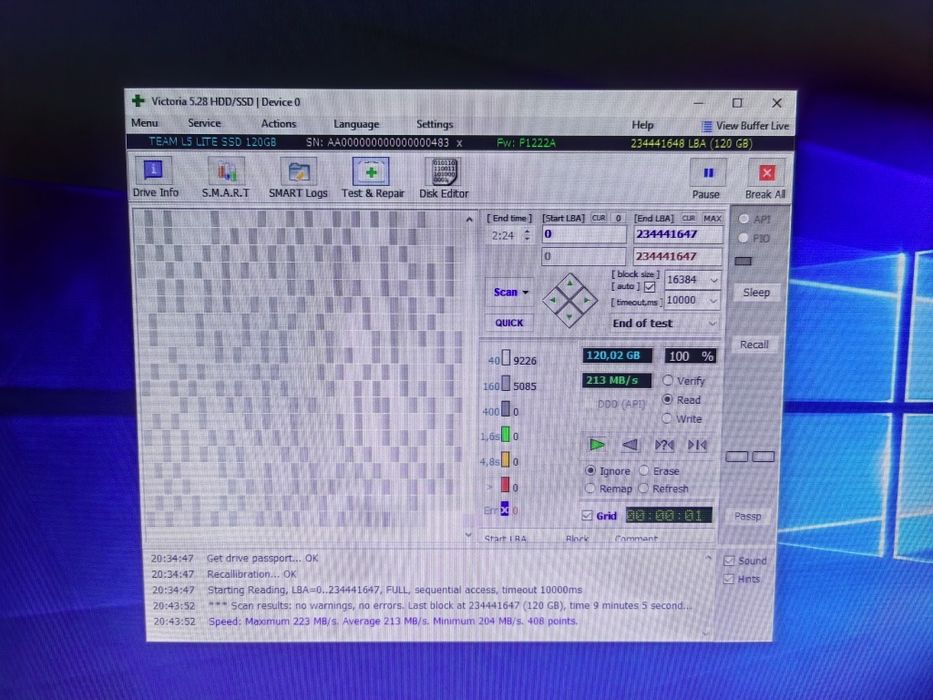Viewport: 933px width, 700px height.
Task: Click the log scrollbar down arrow
Action: (x=706, y=633)
